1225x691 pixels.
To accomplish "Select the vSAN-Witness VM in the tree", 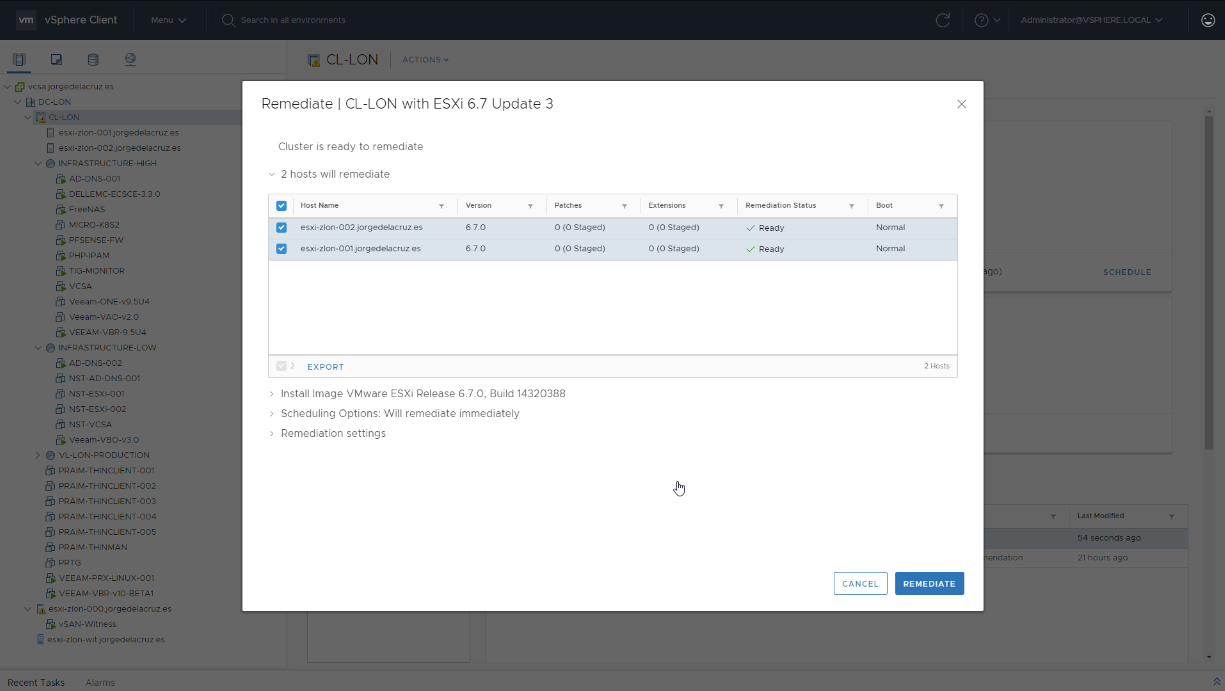I will 87,624.
